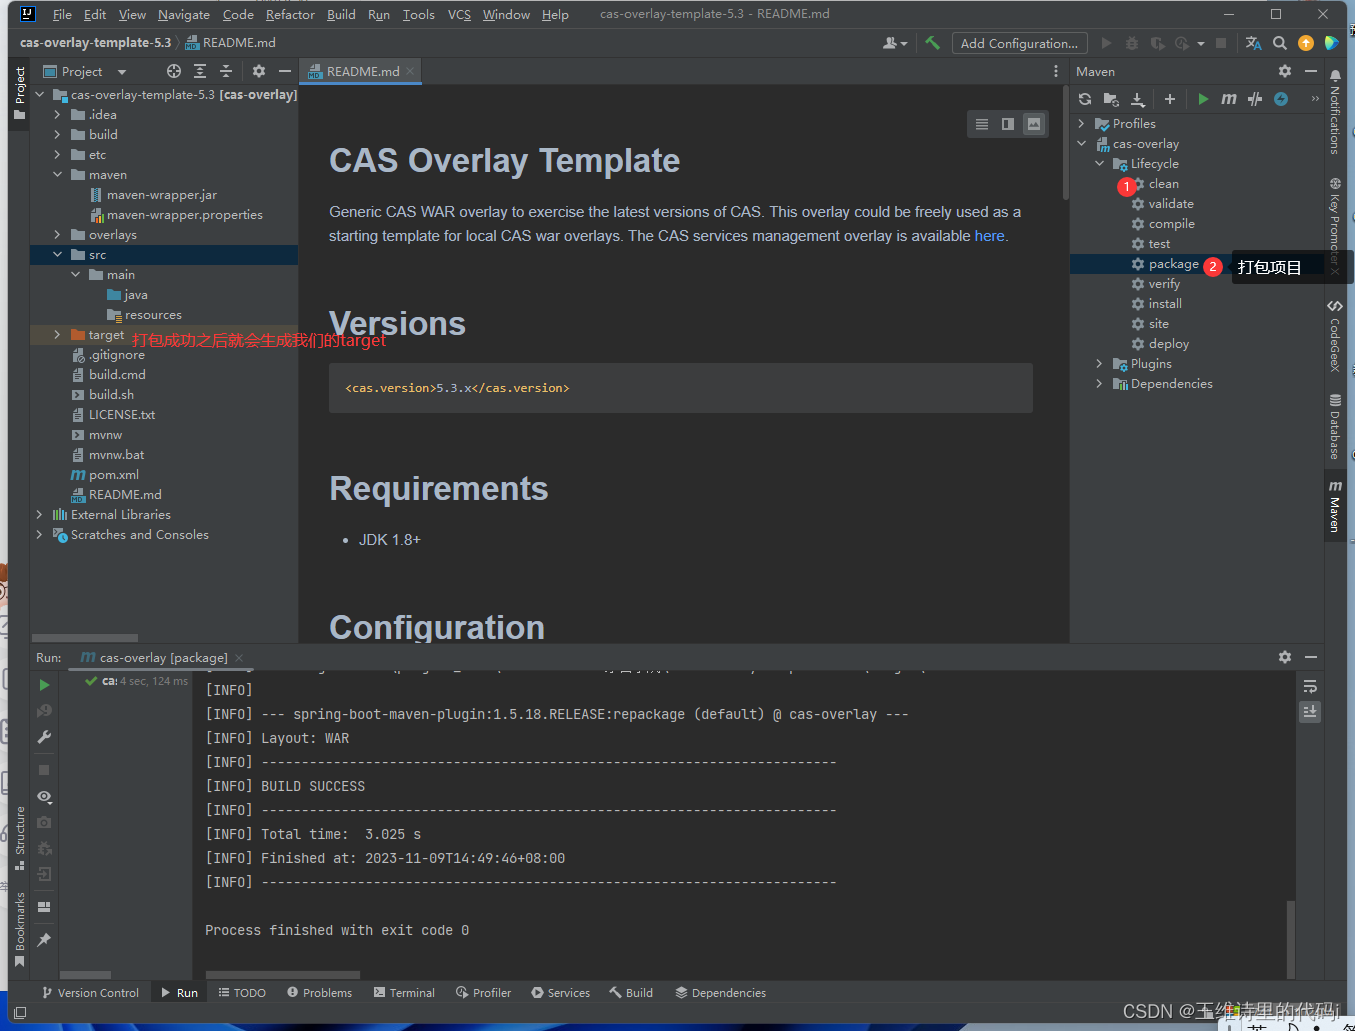Select the install lifecycle goal

tap(1165, 304)
